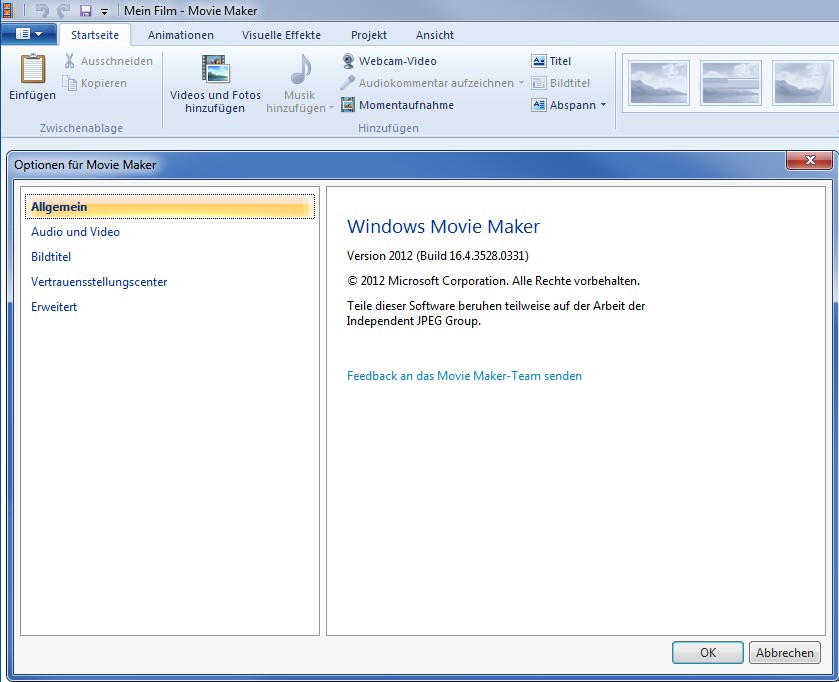Close the Optionen für Movie Maker dialog

click(x=810, y=160)
